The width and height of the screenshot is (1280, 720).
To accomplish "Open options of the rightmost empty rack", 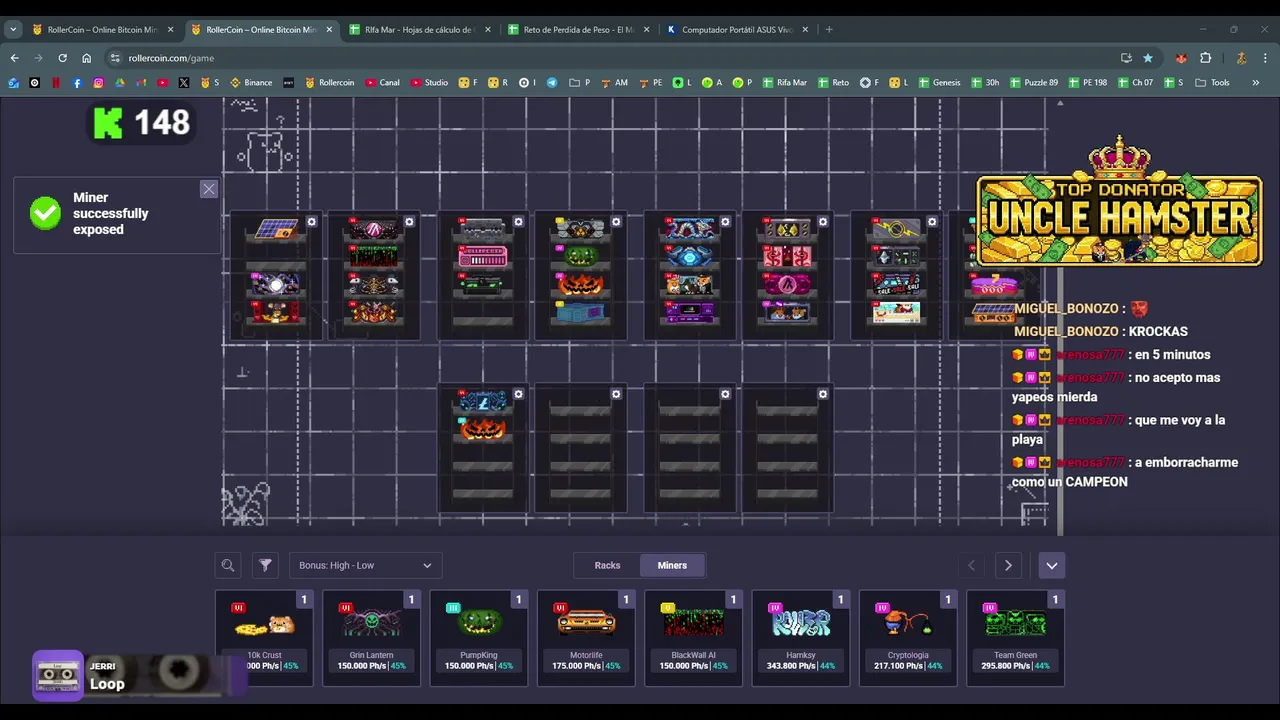I will pos(823,394).
